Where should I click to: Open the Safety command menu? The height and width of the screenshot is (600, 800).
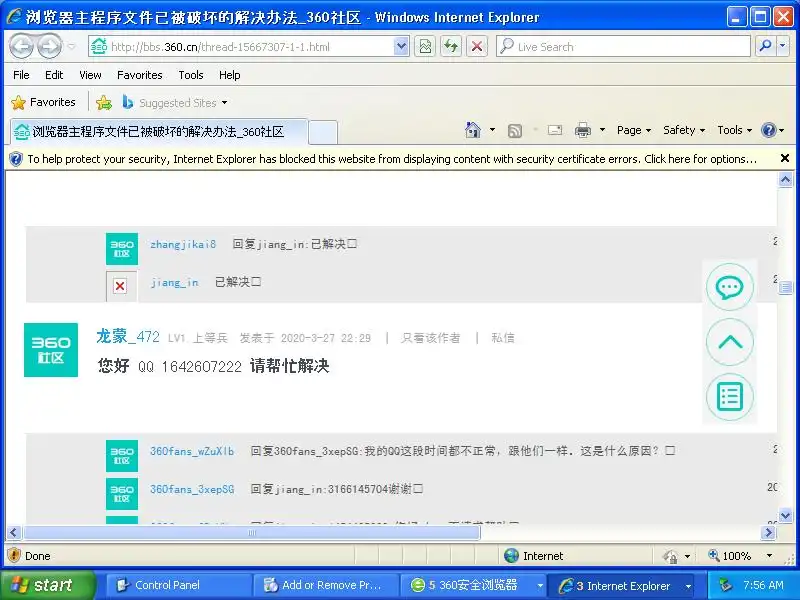point(684,130)
